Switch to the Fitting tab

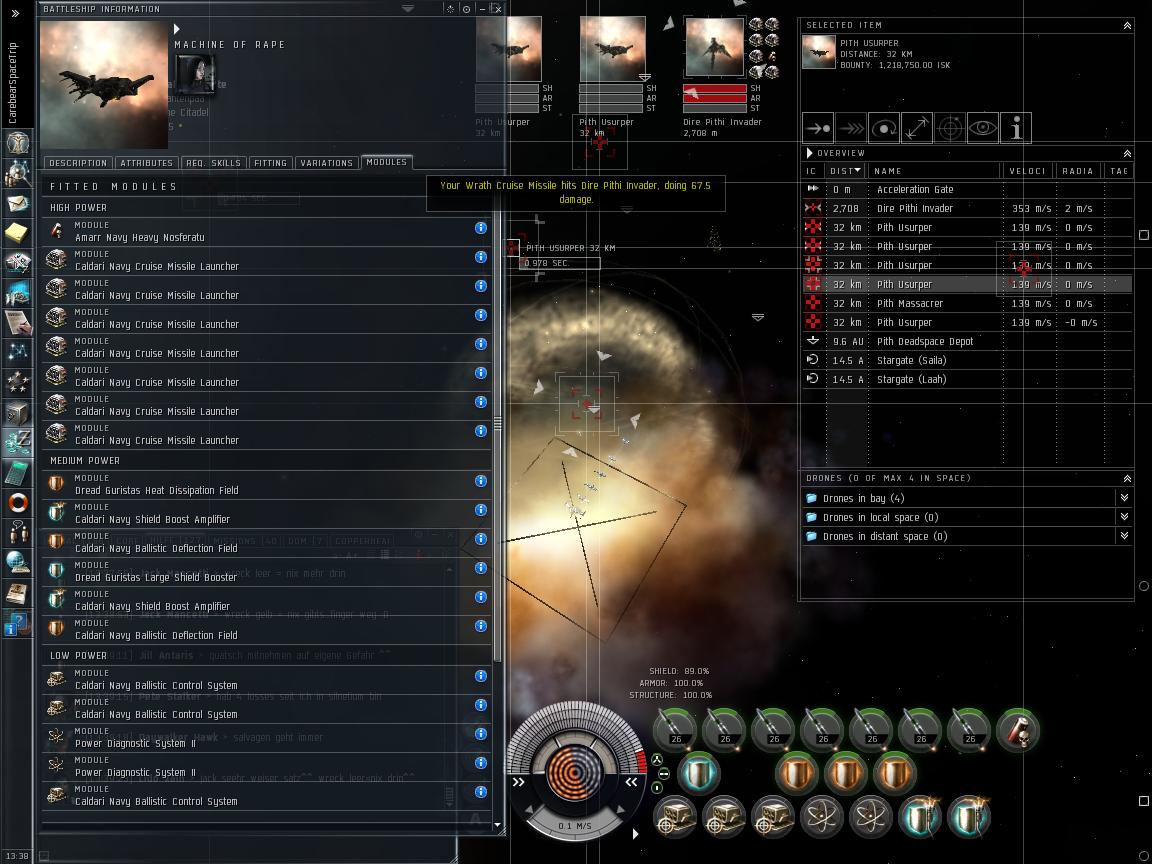[x=270, y=163]
